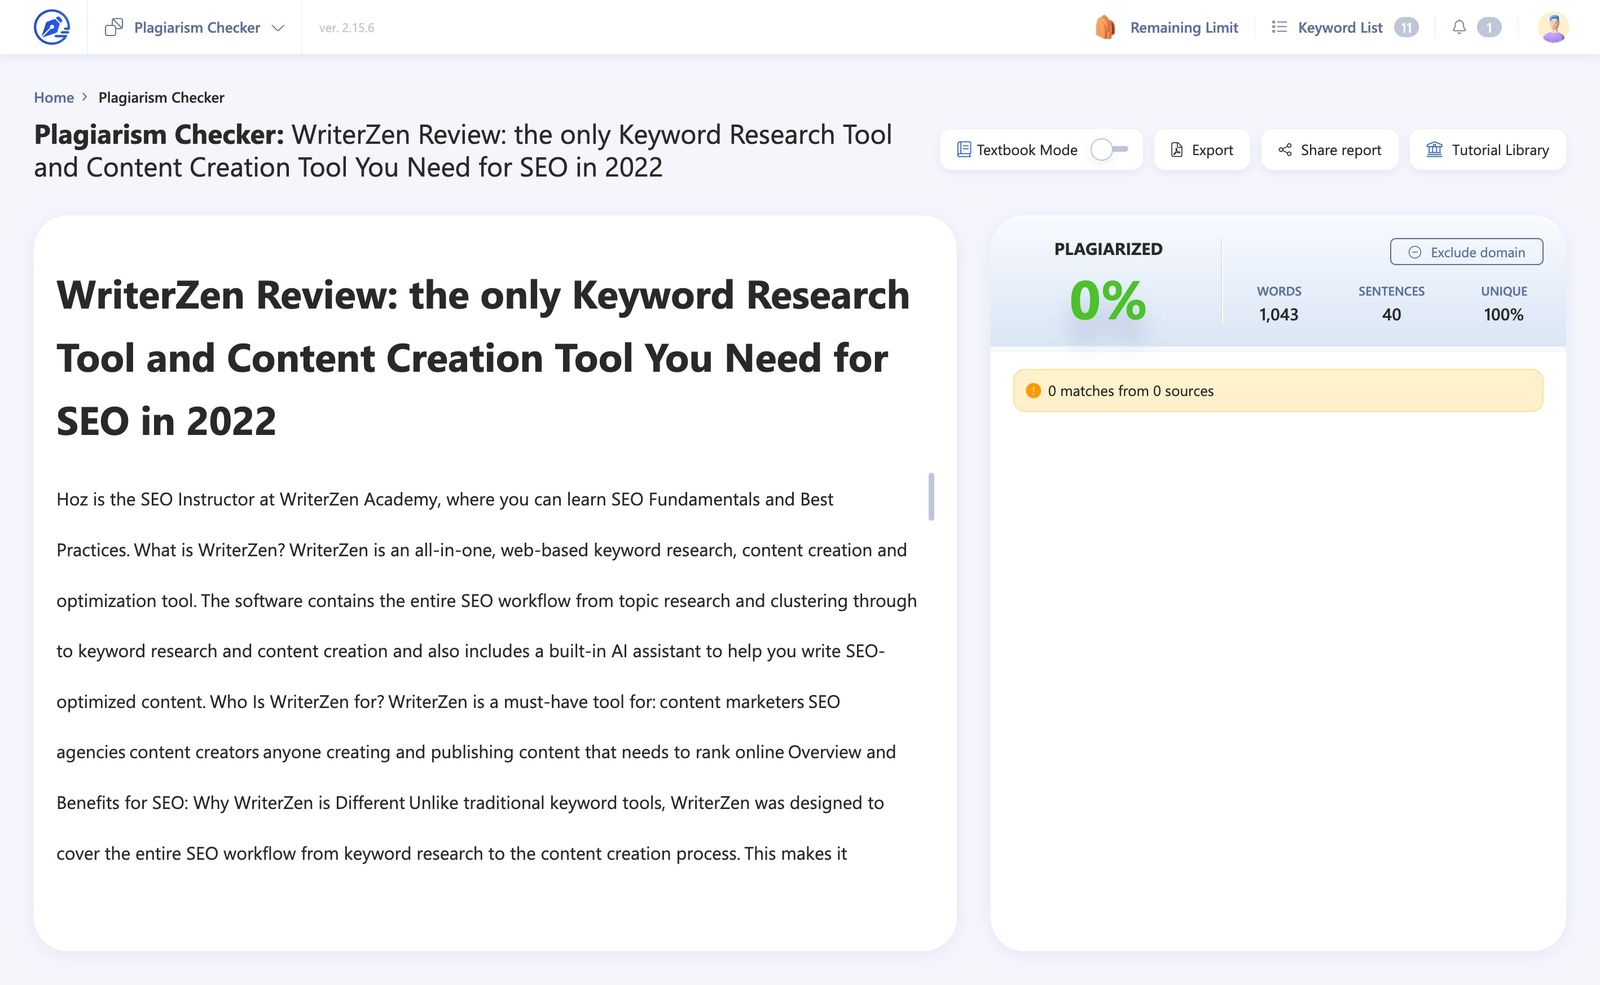Click the WORDS count 1,043

1279,314
